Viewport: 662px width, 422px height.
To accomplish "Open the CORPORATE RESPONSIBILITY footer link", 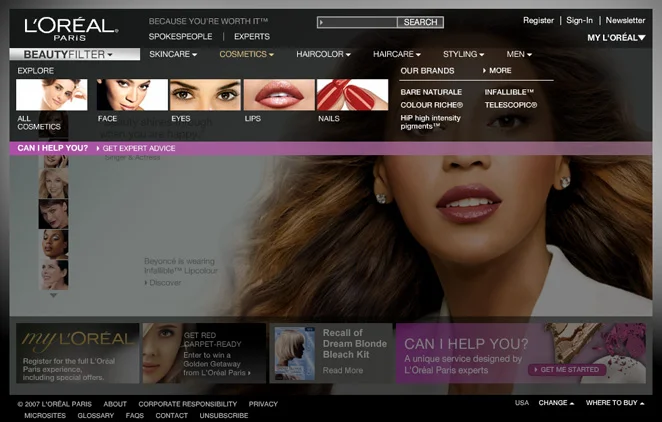I will (187, 404).
